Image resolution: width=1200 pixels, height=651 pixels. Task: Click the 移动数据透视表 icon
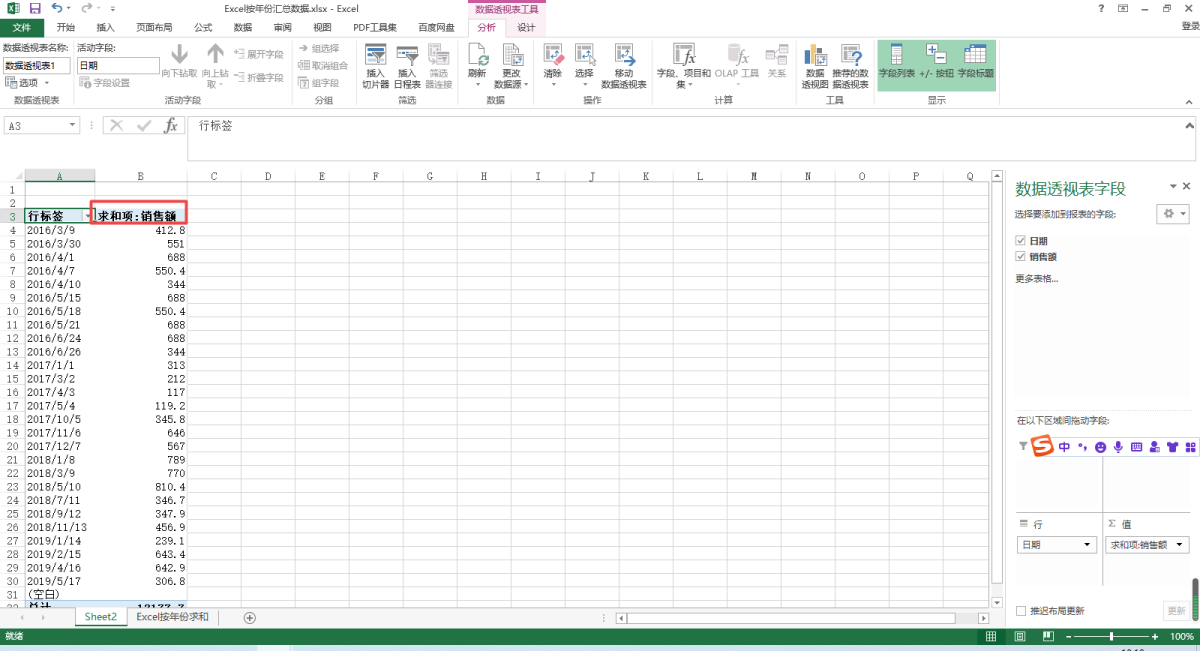[x=624, y=57]
